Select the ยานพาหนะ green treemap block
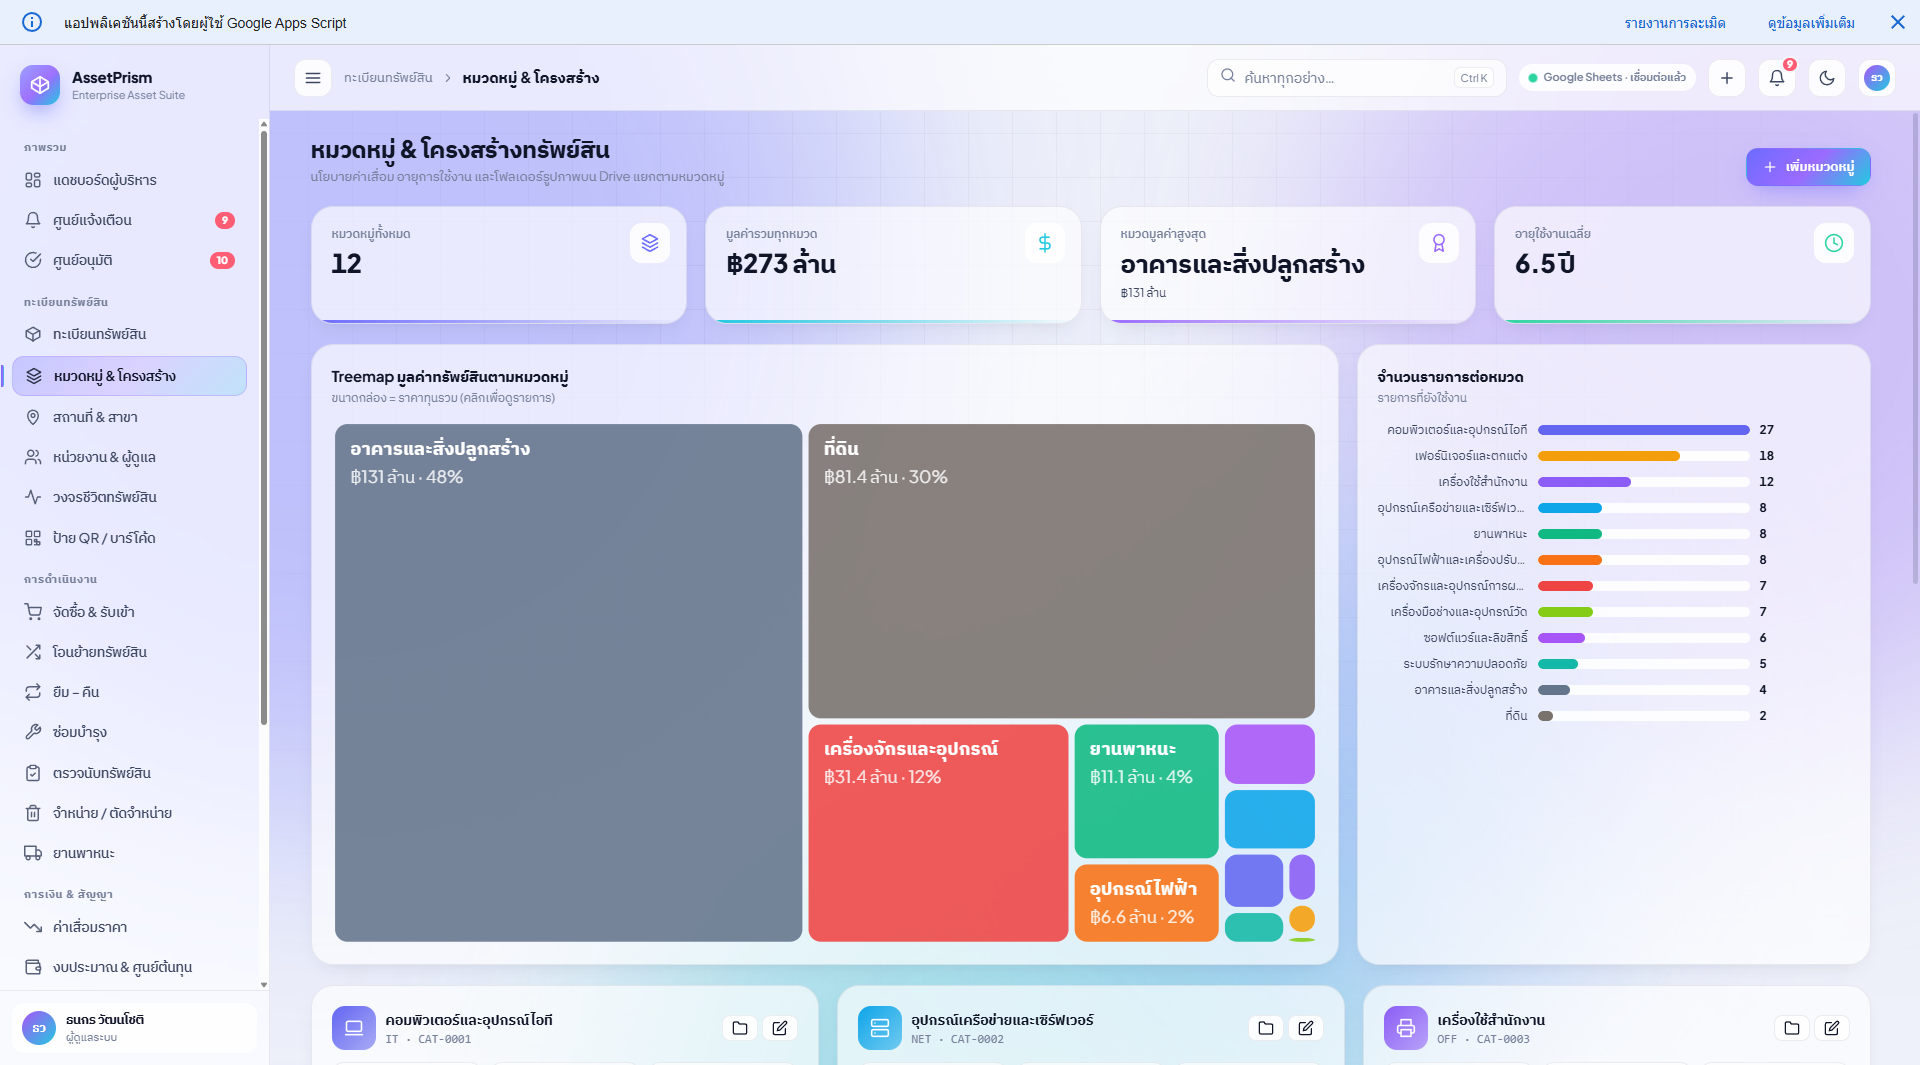This screenshot has height=1065, width=1920. (x=1146, y=791)
